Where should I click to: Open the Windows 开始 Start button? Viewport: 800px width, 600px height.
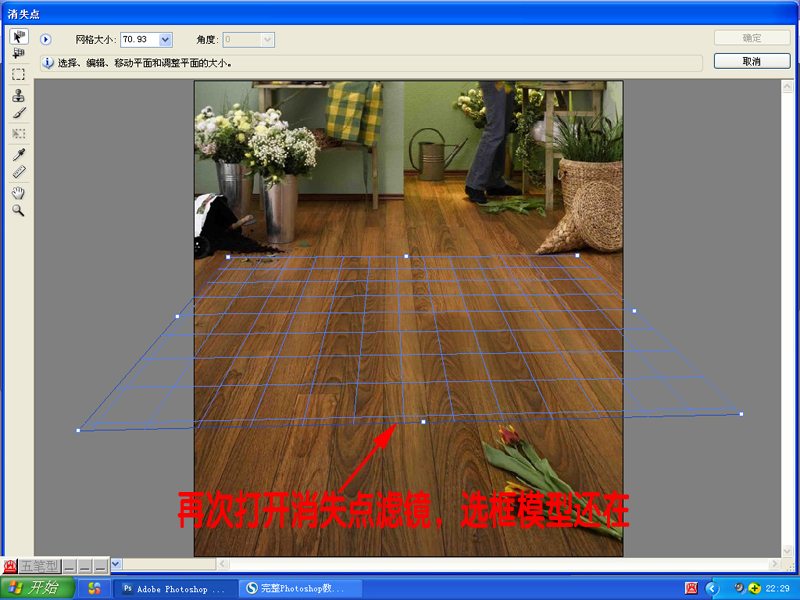[x=38, y=588]
